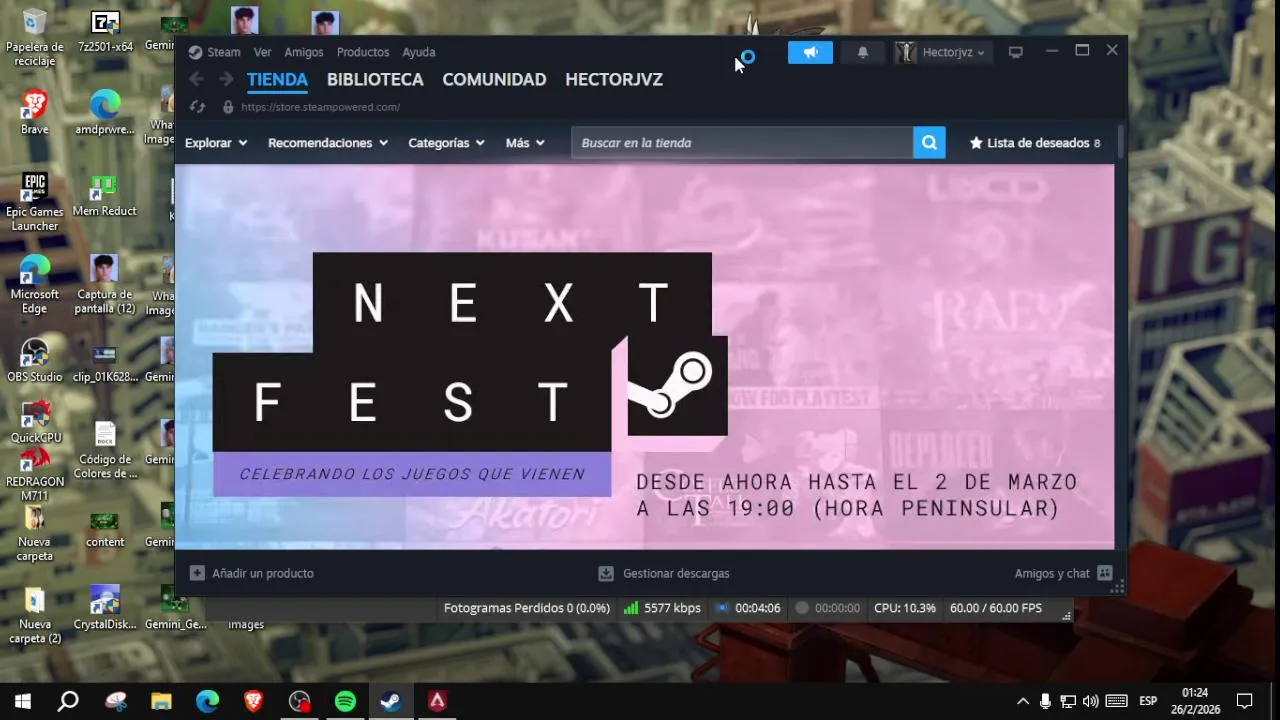Screen dimensions: 1280x720
Task: Open the Amigos menu
Action: click(304, 52)
